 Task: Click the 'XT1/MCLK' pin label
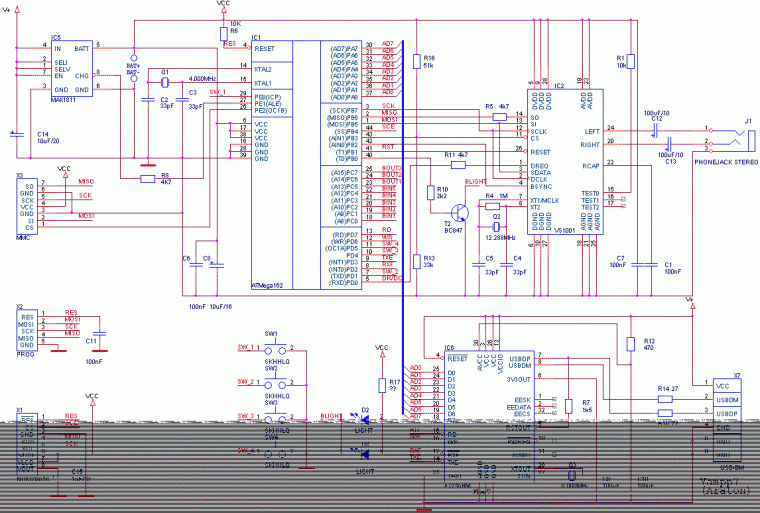coord(545,200)
